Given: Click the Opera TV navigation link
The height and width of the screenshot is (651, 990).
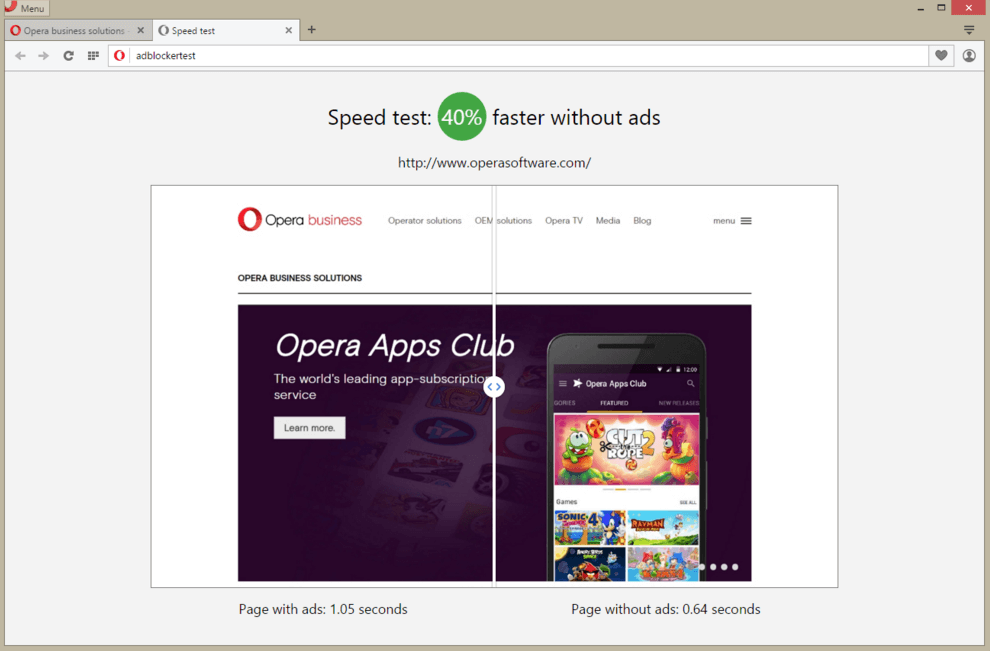Looking at the screenshot, I should coord(563,221).
